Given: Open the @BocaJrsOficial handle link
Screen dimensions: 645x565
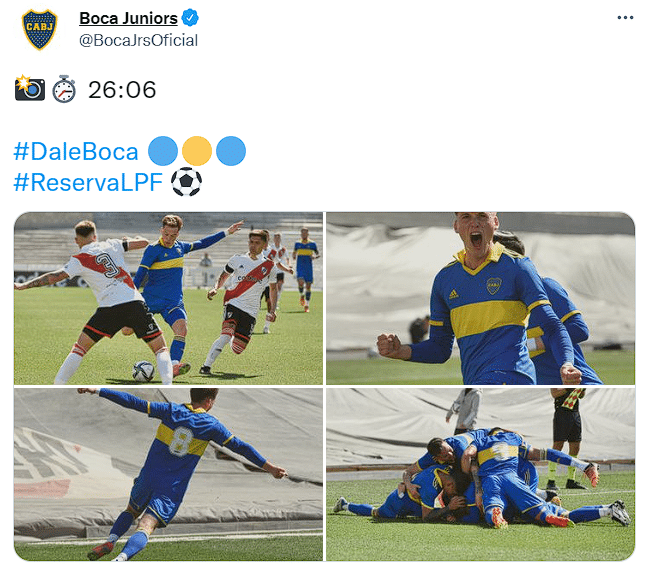Looking at the screenshot, I should coord(138,40).
